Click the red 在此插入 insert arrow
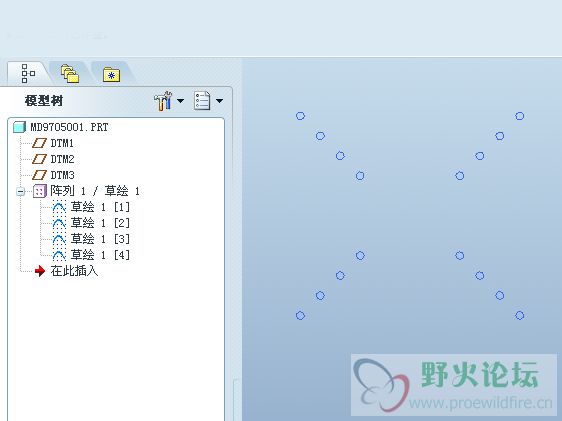Image resolution: width=562 pixels, height=421 pixels. (40, 271)
